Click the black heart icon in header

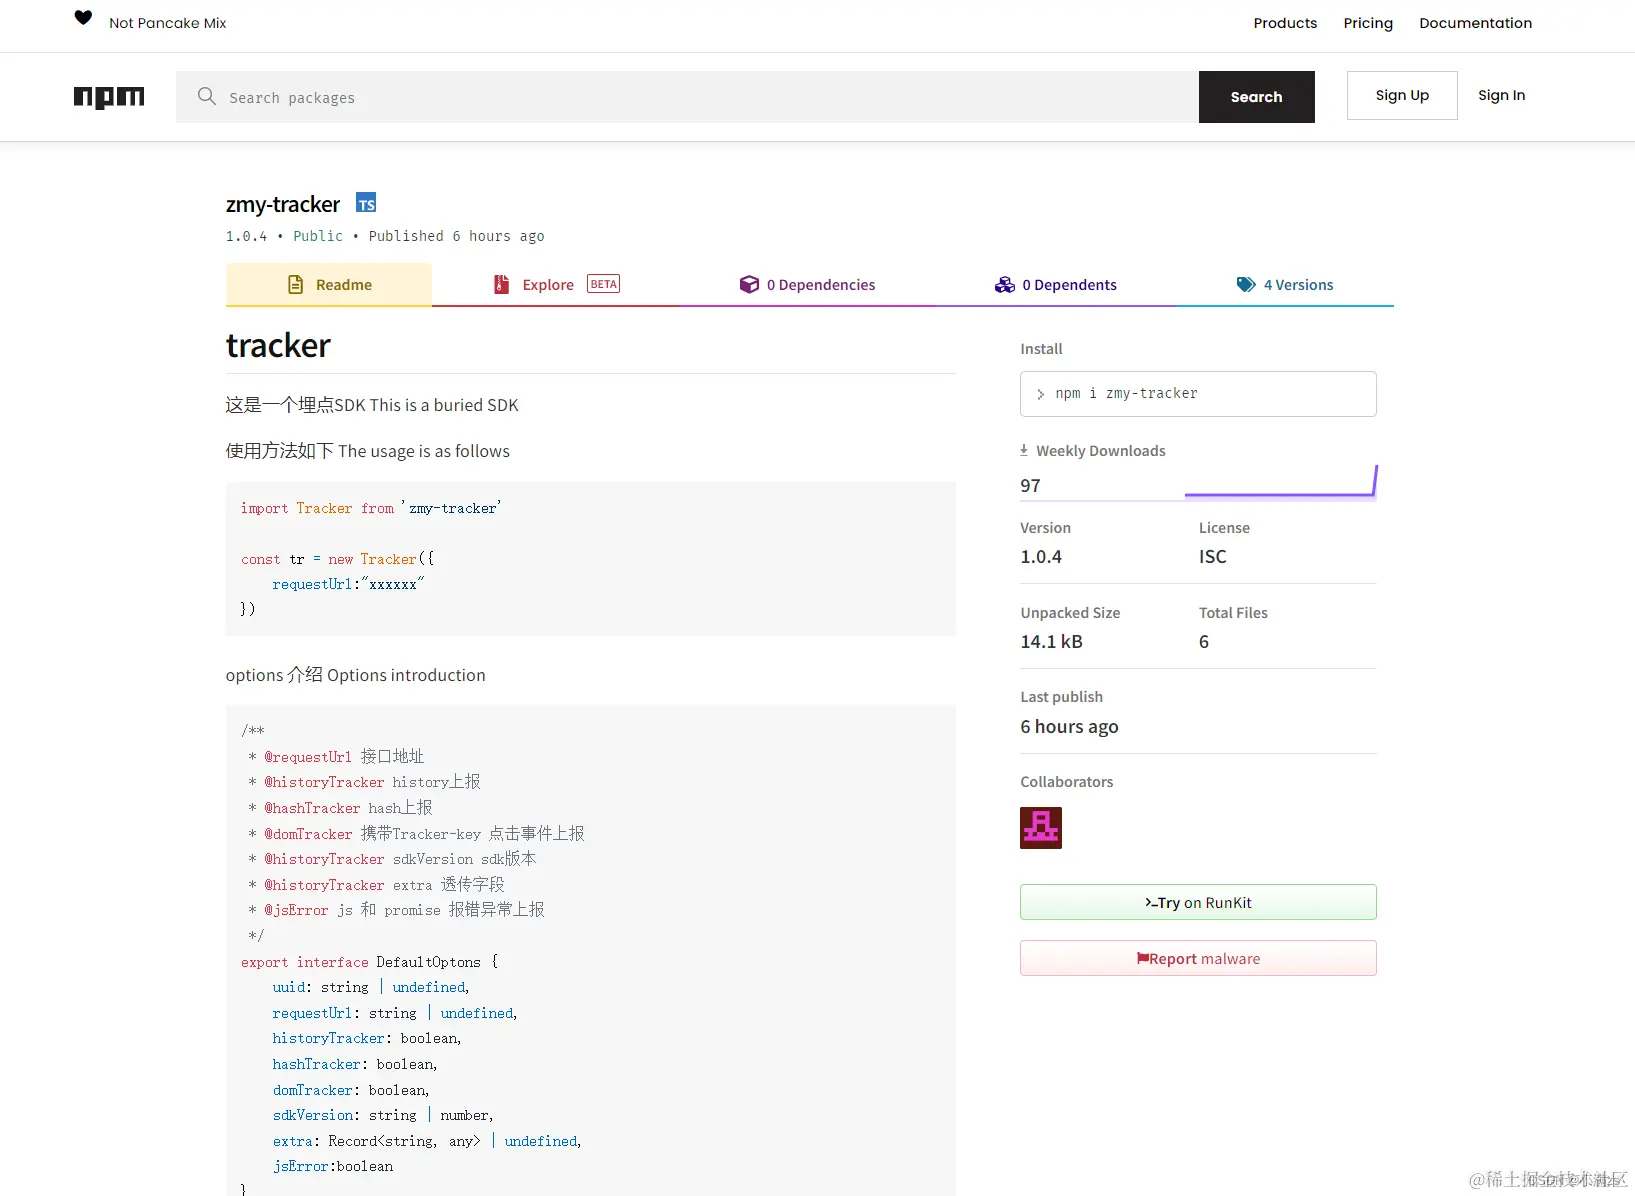coord(83,18)
